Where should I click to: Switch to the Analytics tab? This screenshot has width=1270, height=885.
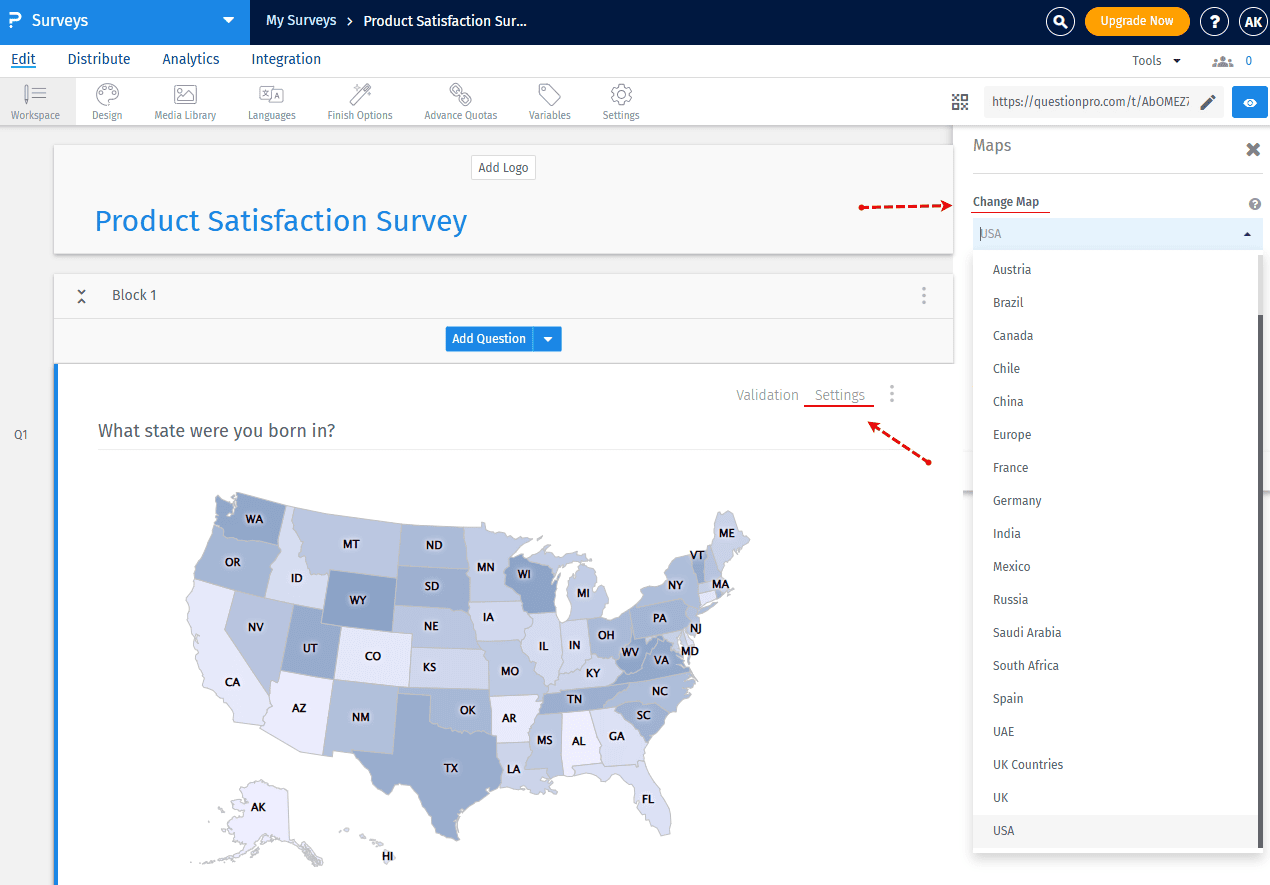click(x=190, y=59)
